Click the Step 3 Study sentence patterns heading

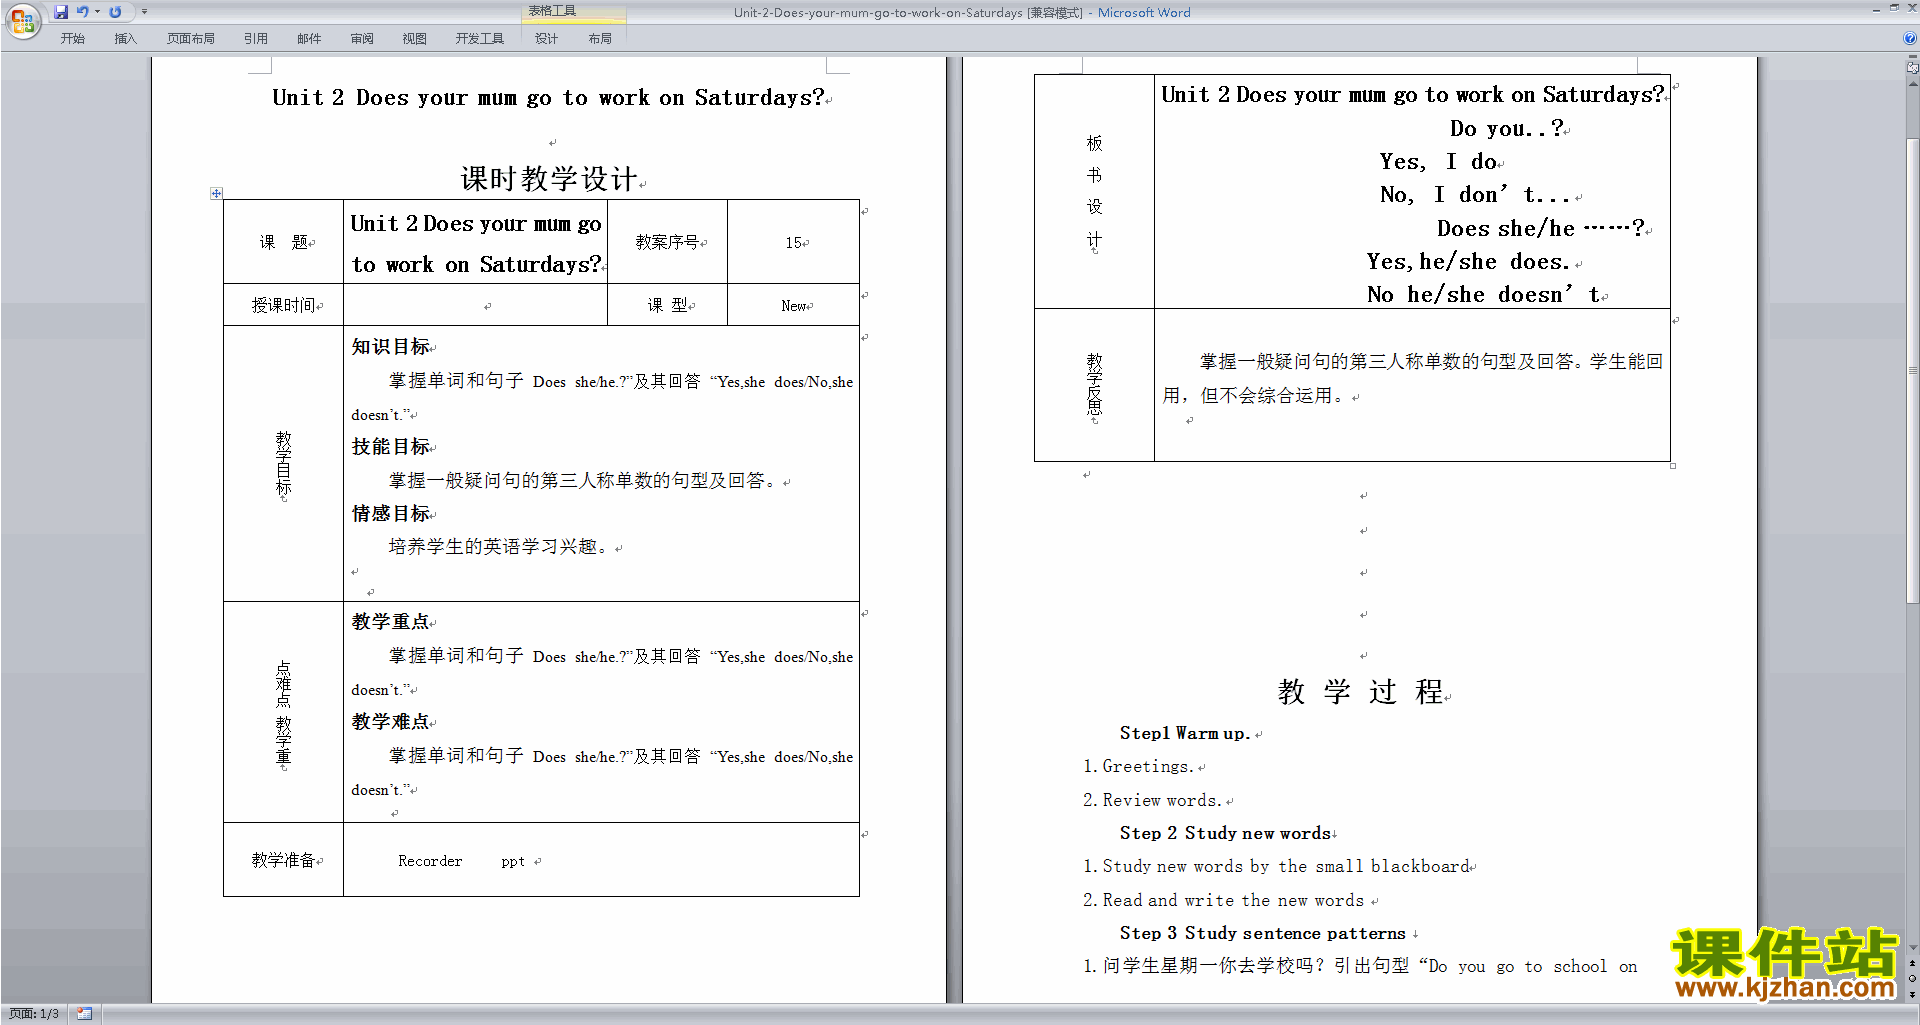click(1263, 934)
